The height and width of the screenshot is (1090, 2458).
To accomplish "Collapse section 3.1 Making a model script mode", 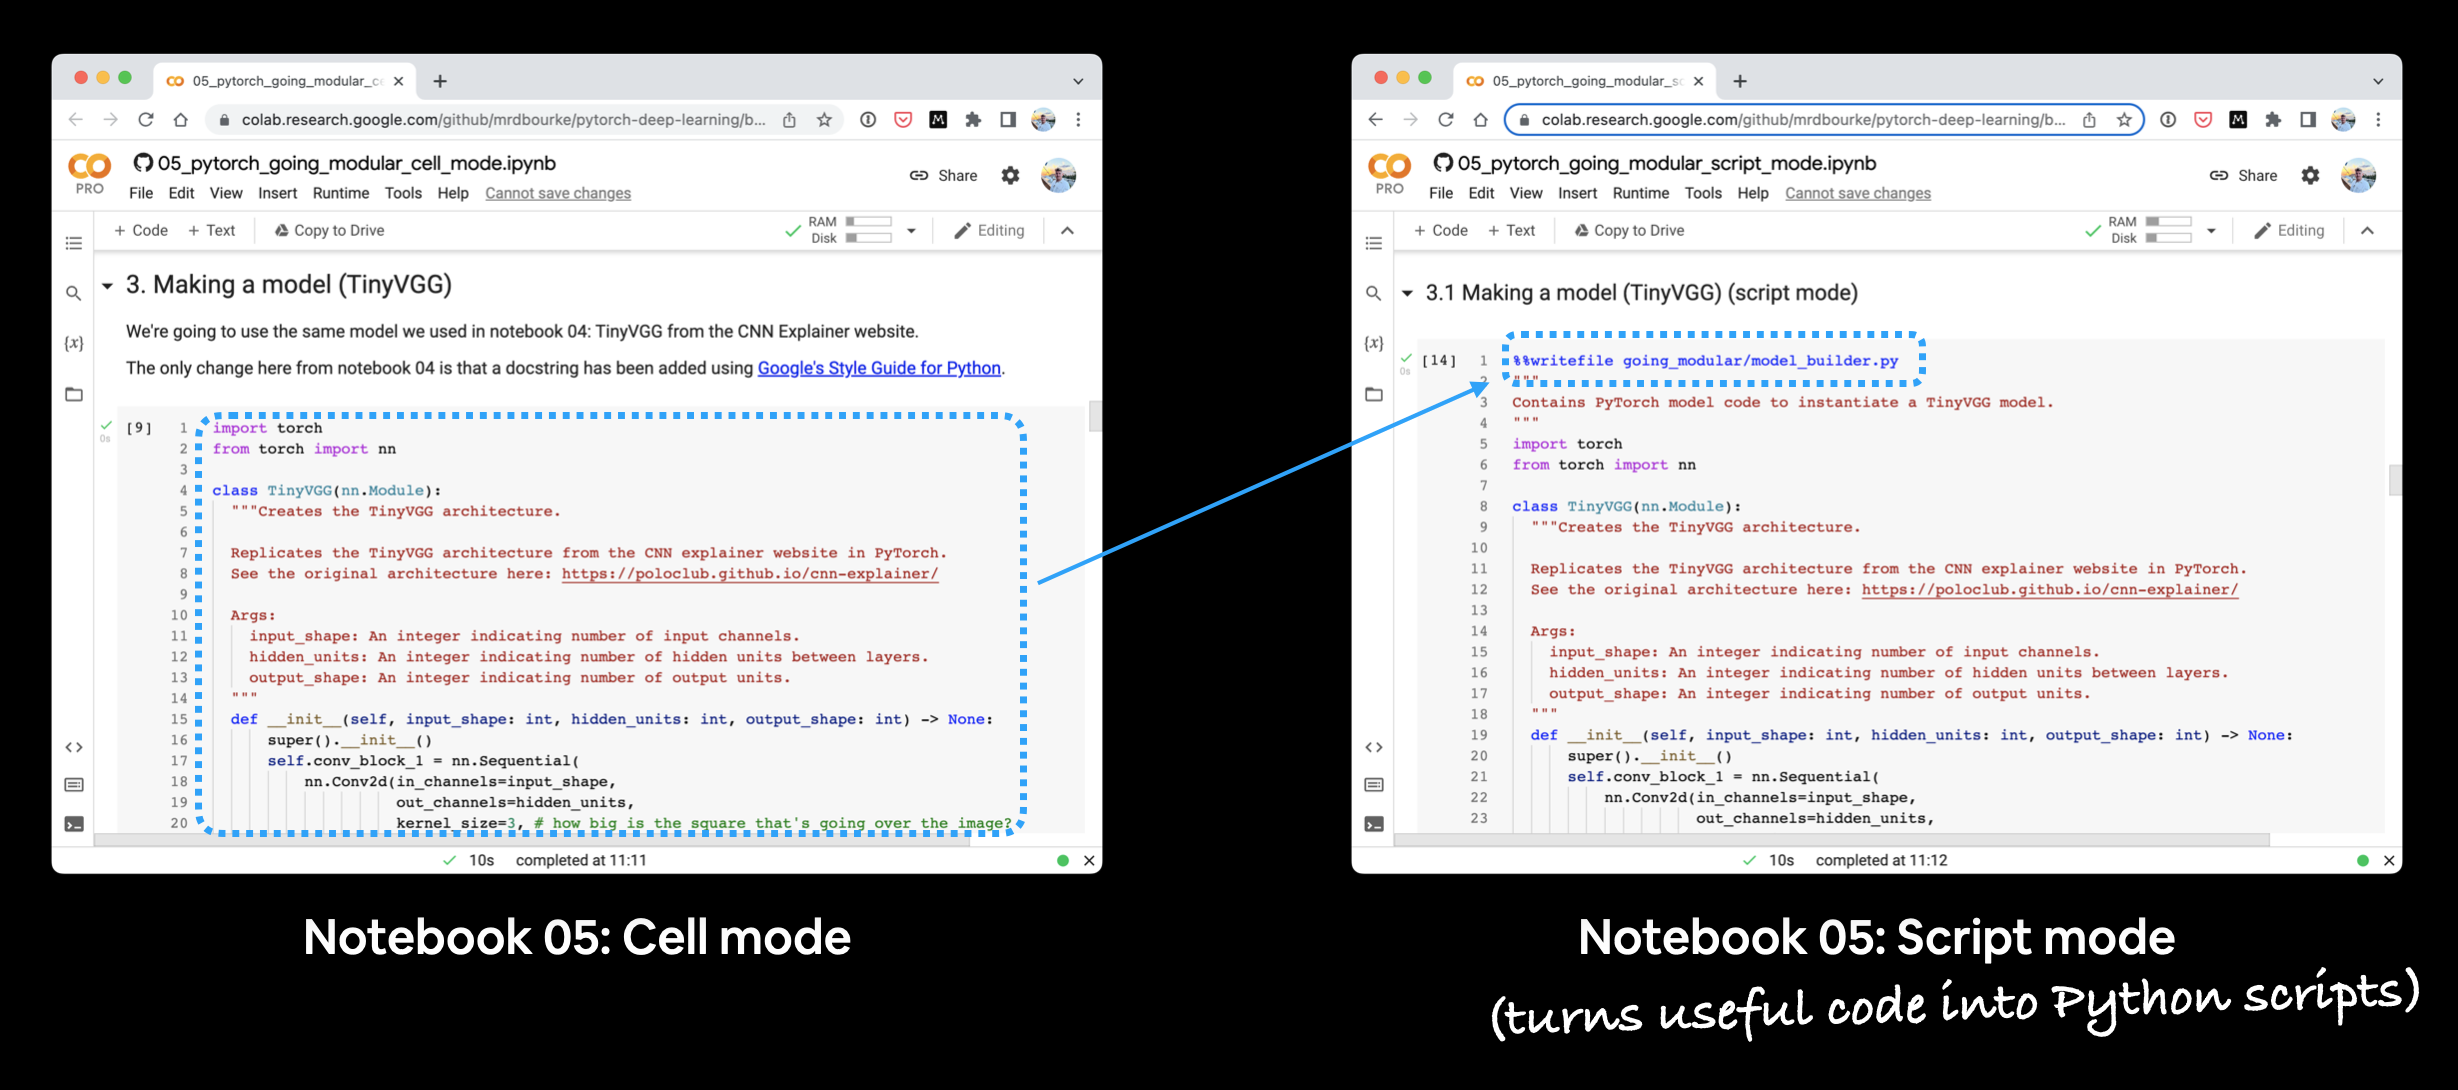I will 1407,294.
